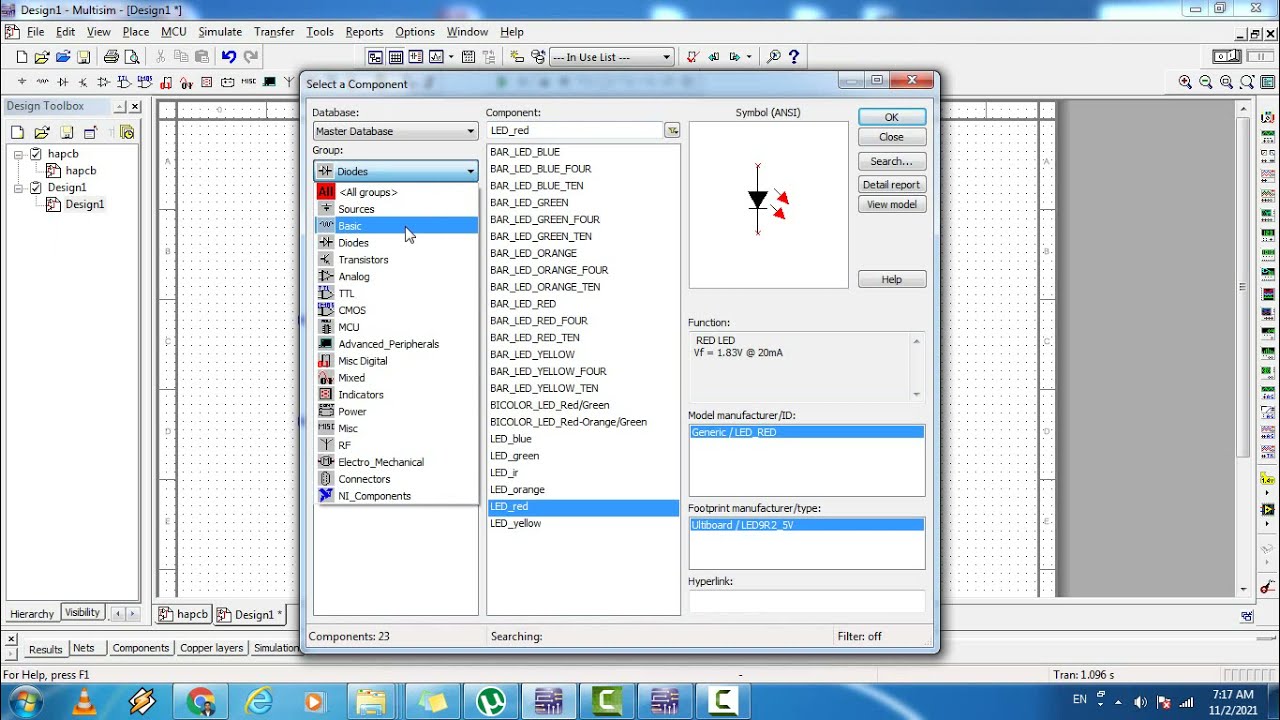Viewport: 1280px width, 720px height.
Task: Click the Place Misc component icon
Action: click(x=248, y=82)
